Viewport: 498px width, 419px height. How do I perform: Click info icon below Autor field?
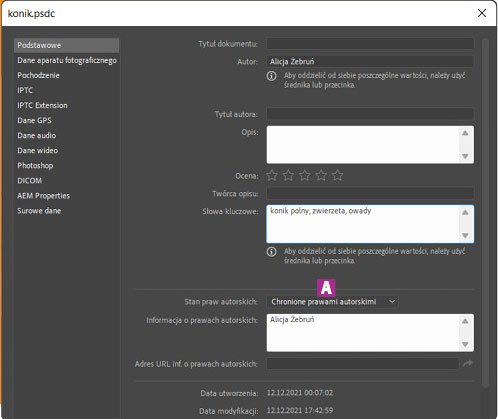pos(272,76)
